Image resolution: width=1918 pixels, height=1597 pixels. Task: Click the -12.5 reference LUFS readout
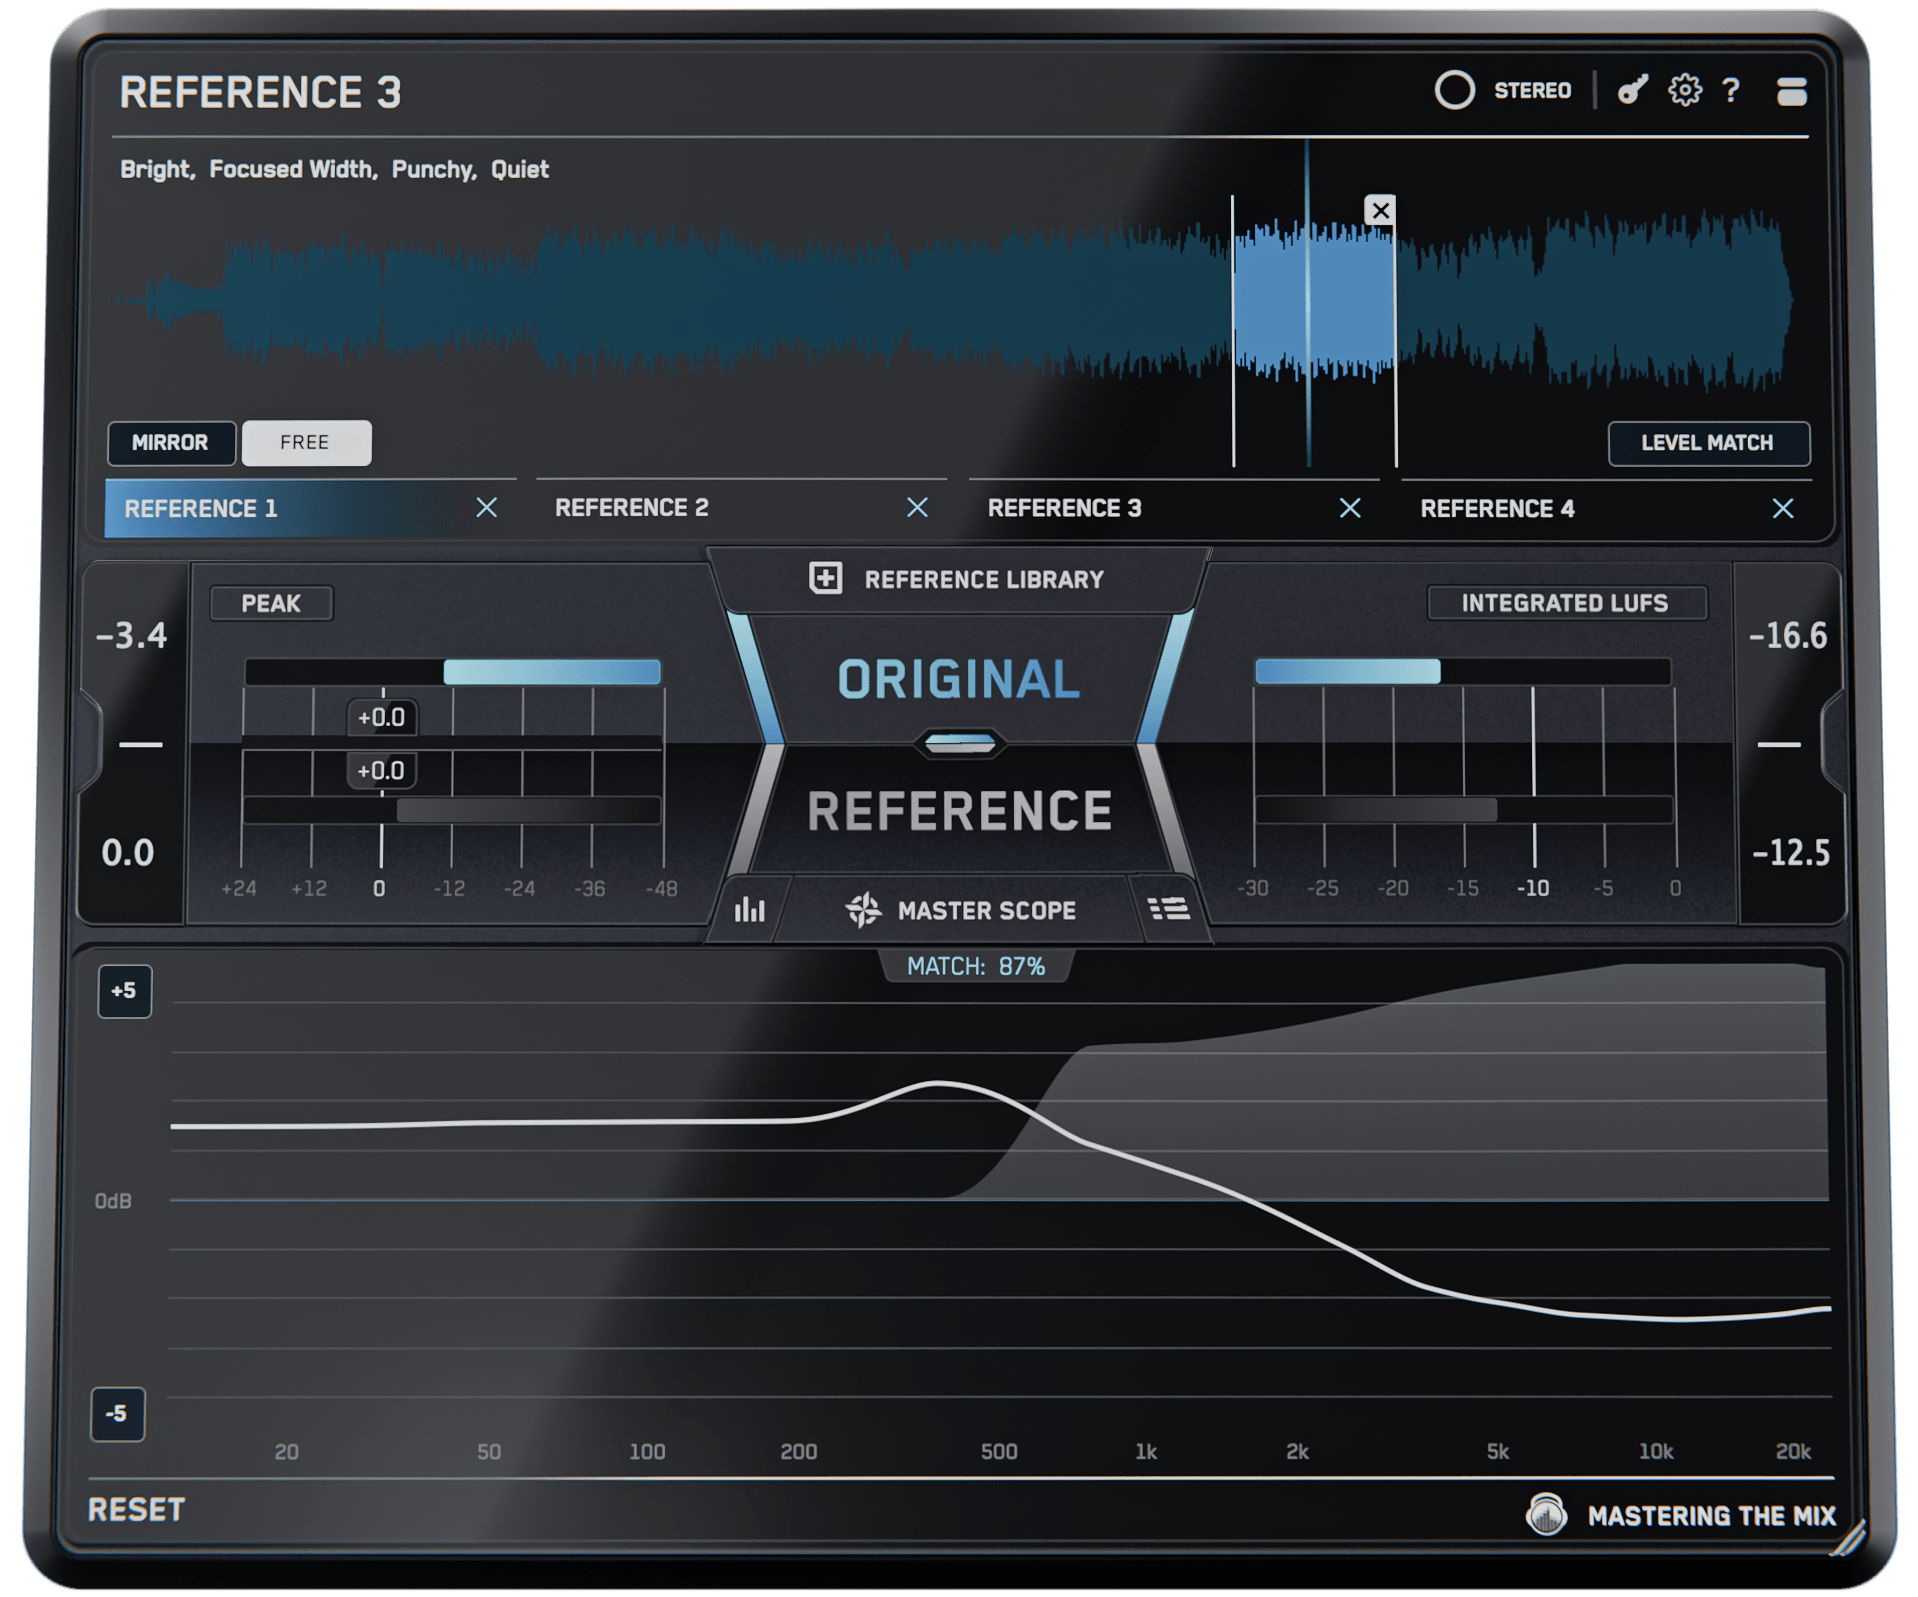click(1791, 853)
